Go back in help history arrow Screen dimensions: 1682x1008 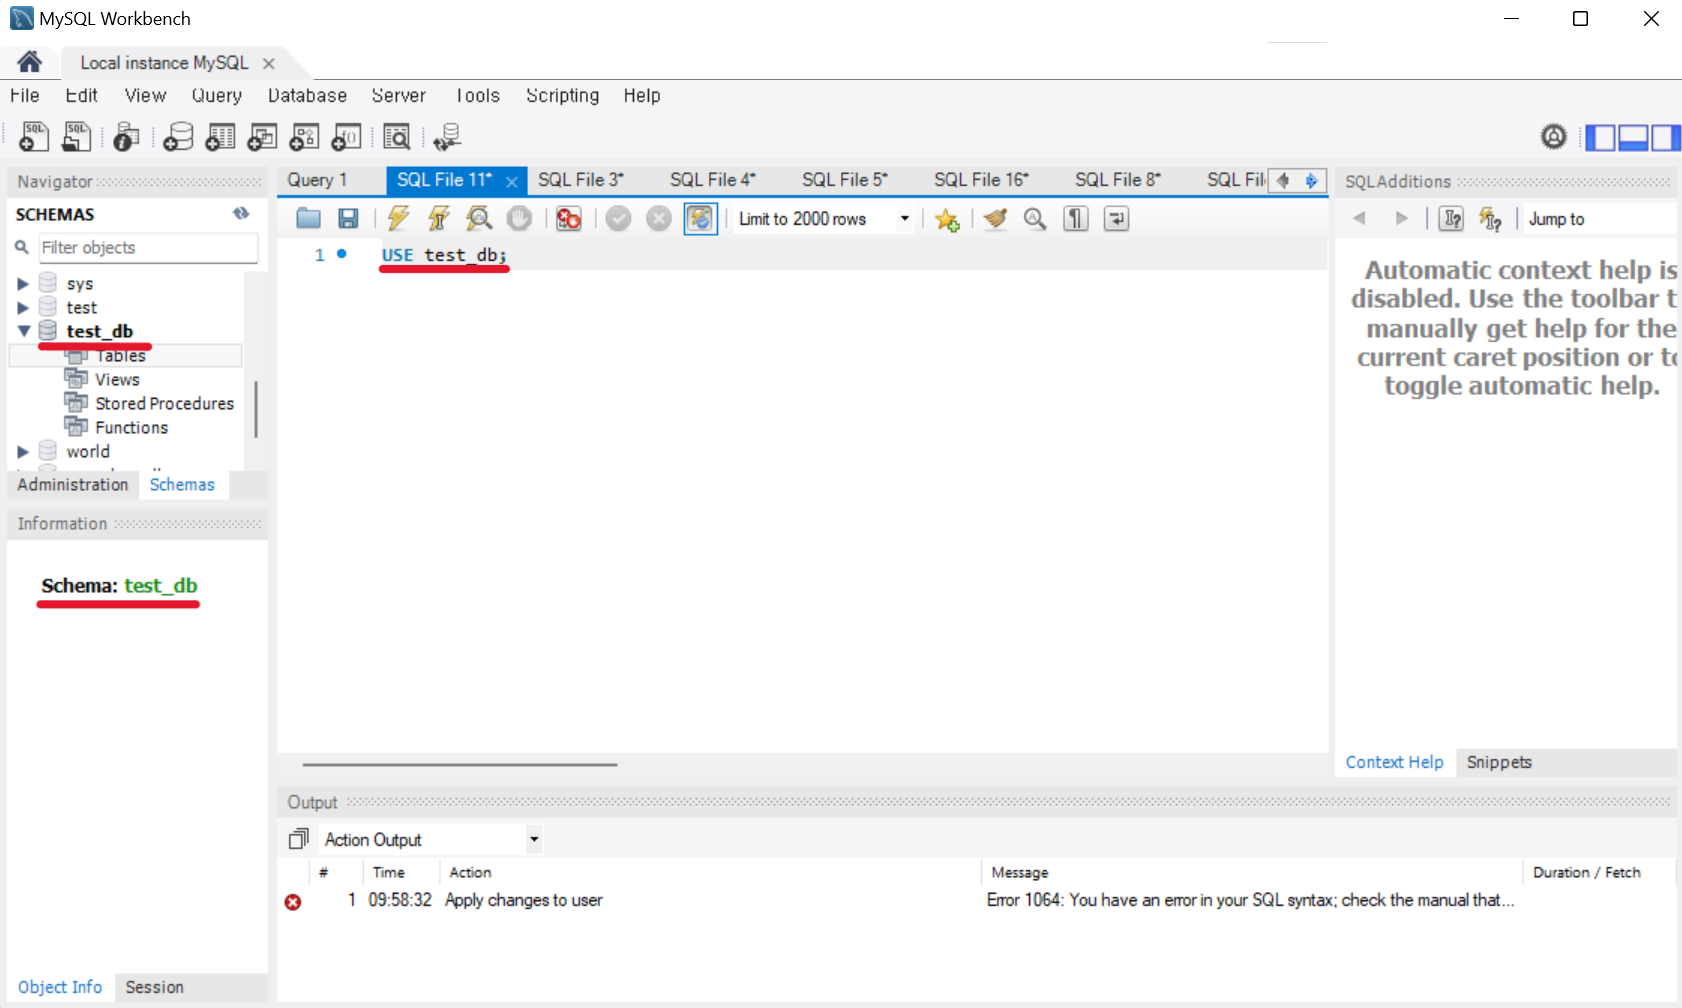point(1359,218)
